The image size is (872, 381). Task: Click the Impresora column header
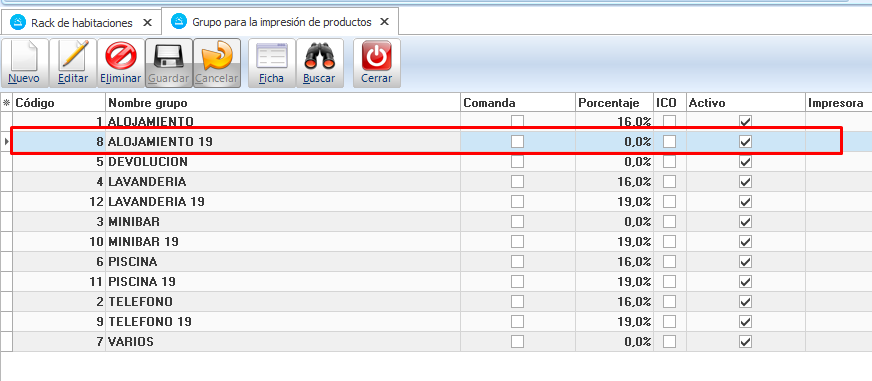[839, 103]
